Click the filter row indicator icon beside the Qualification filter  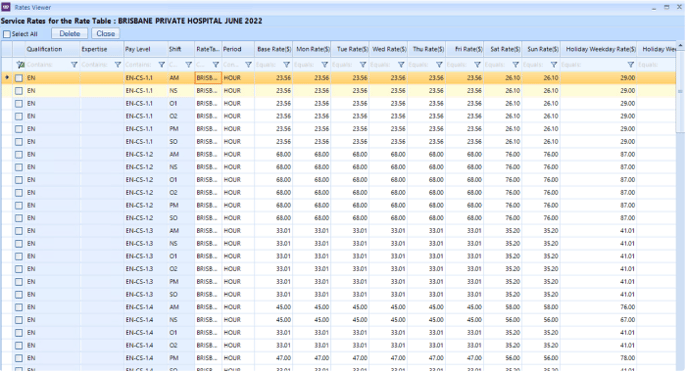(x=20, y=64)
